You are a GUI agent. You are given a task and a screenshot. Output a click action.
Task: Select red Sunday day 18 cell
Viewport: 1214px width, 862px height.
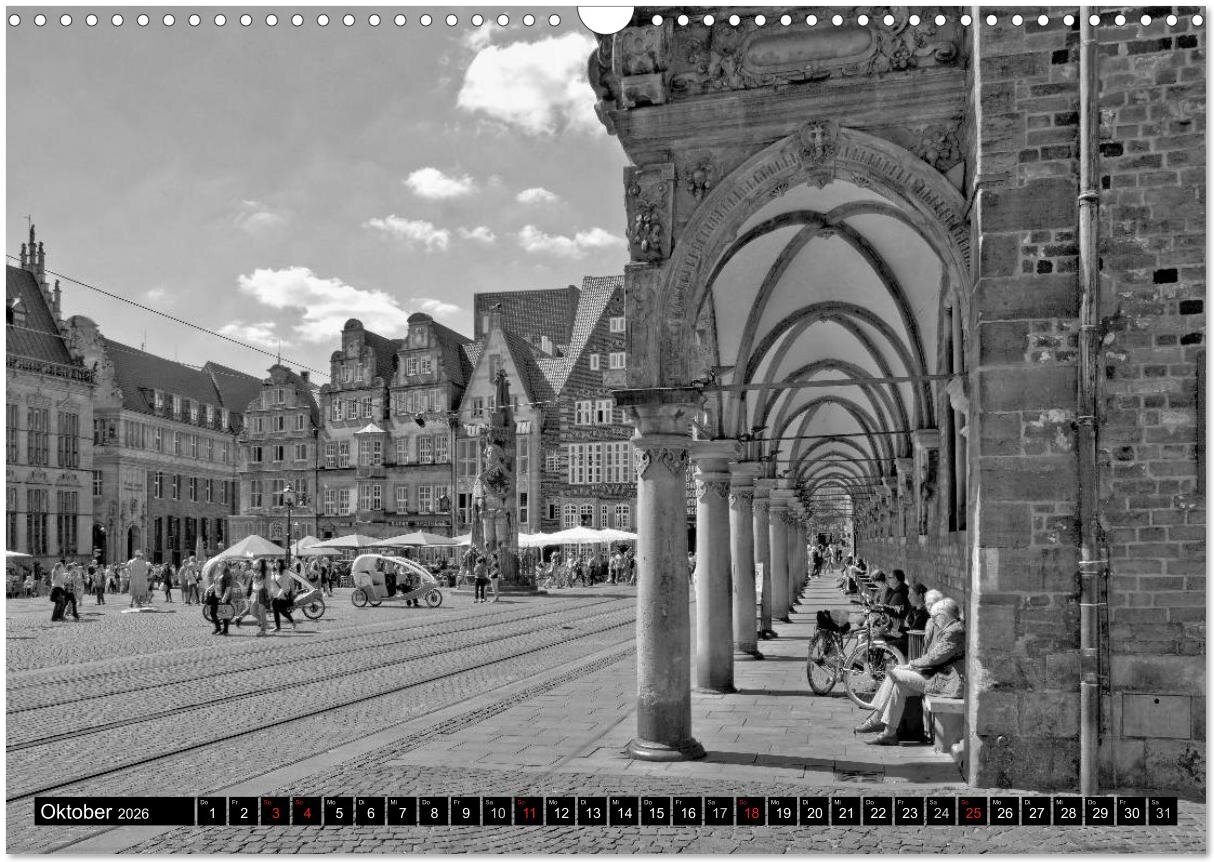click(x=750, y=811)
